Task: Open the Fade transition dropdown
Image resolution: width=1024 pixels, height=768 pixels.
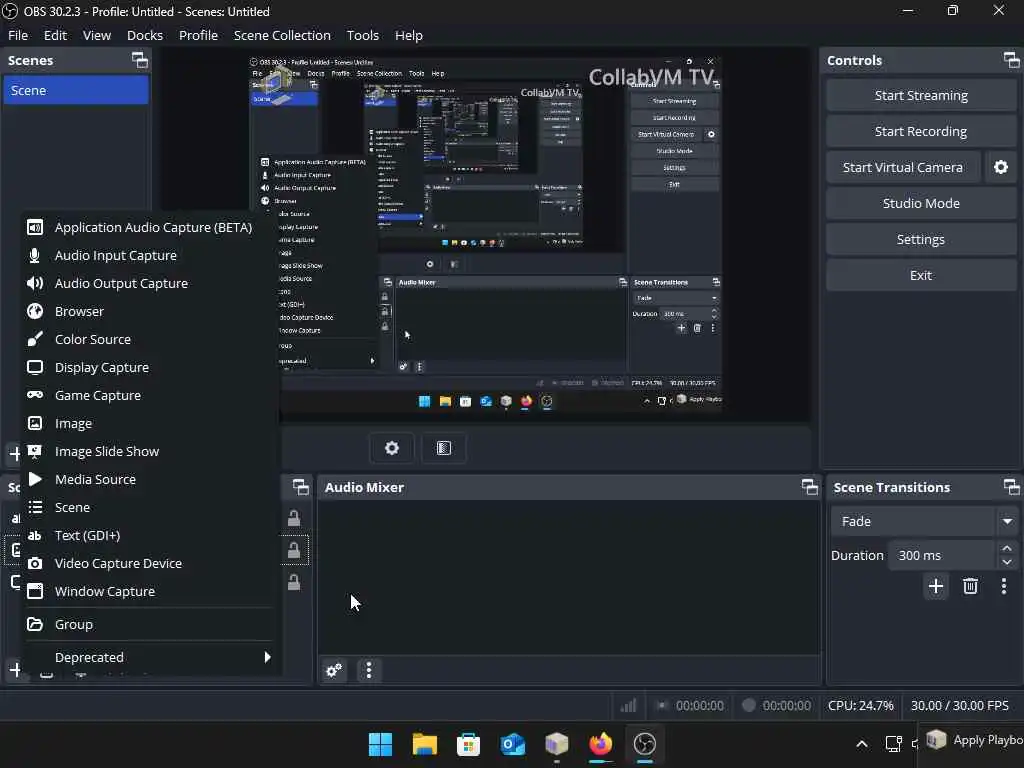Action: (x=924, y=521)
